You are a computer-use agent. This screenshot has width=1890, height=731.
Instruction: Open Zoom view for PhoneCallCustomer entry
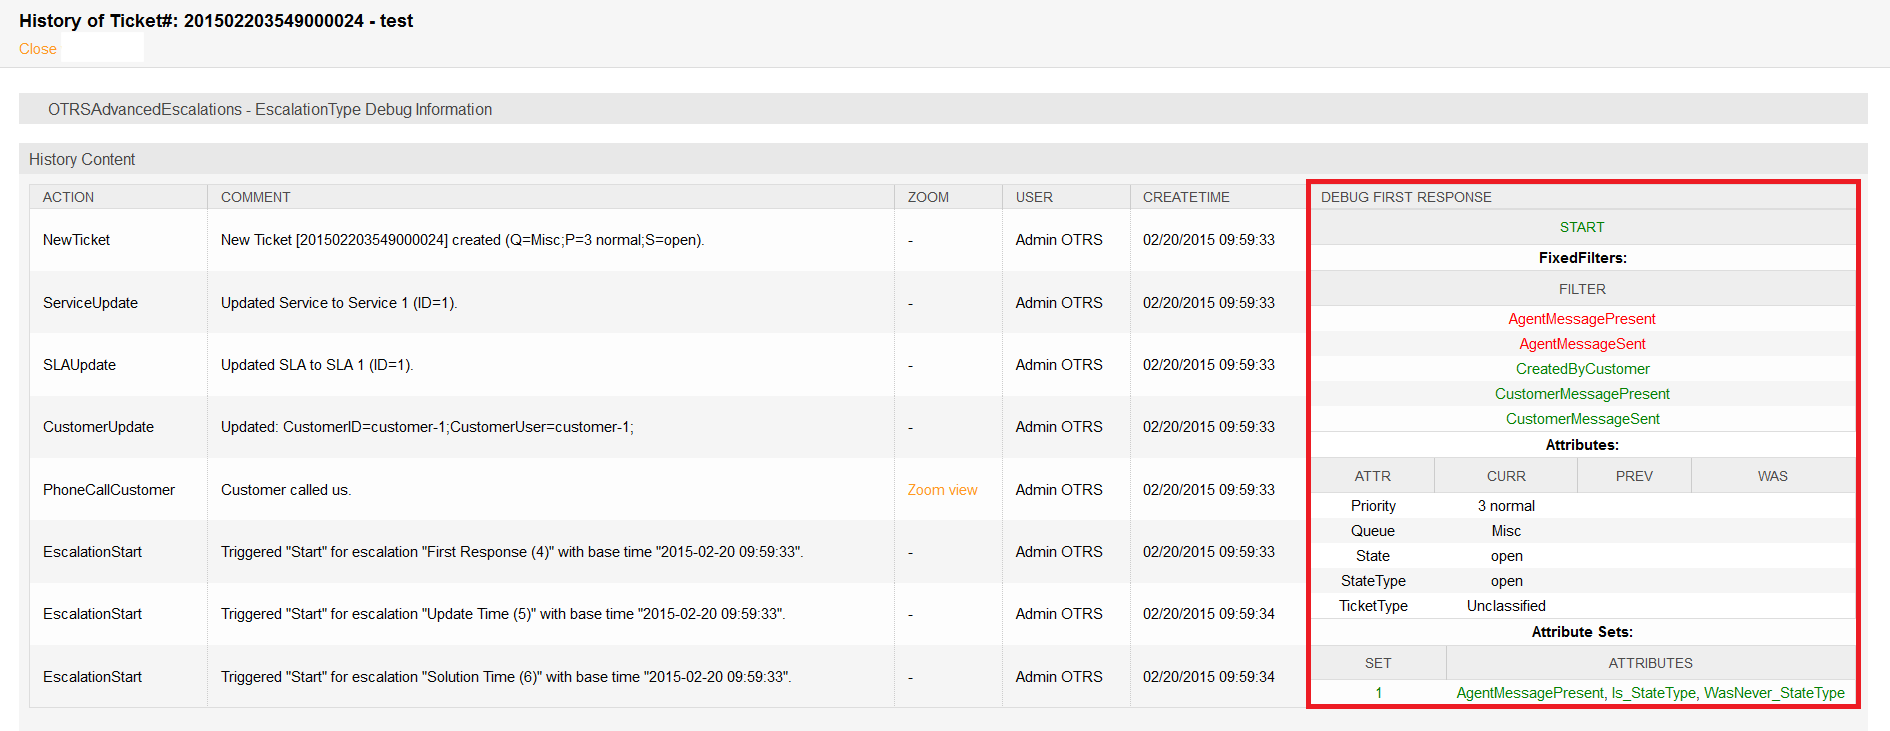coord(942,490)
